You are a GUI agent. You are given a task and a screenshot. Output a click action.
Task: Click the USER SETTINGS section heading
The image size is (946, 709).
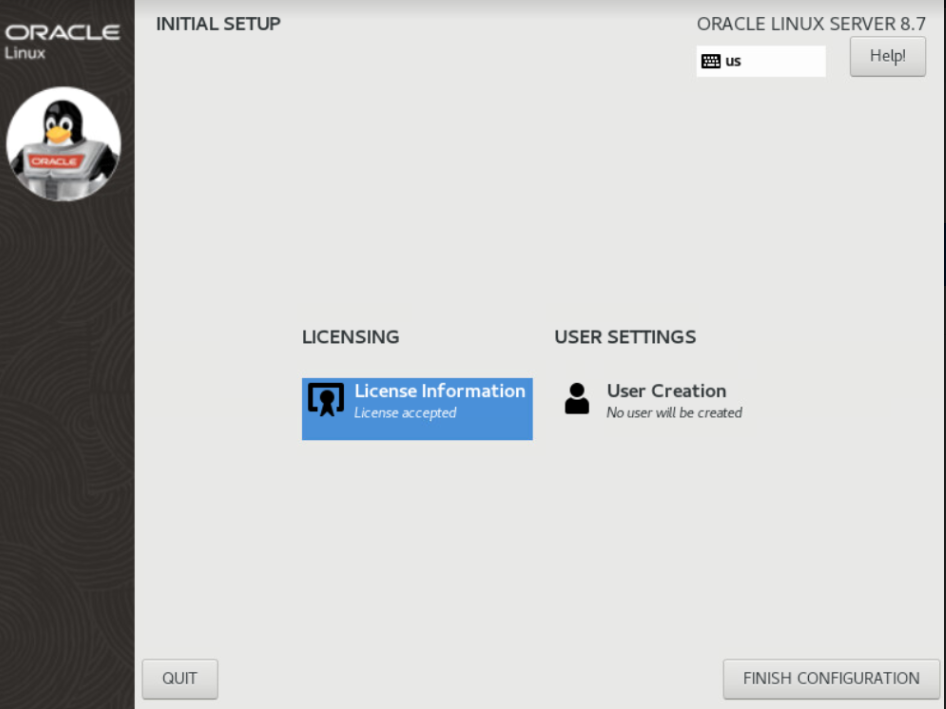pyautogui.click(x=625, y=337)
